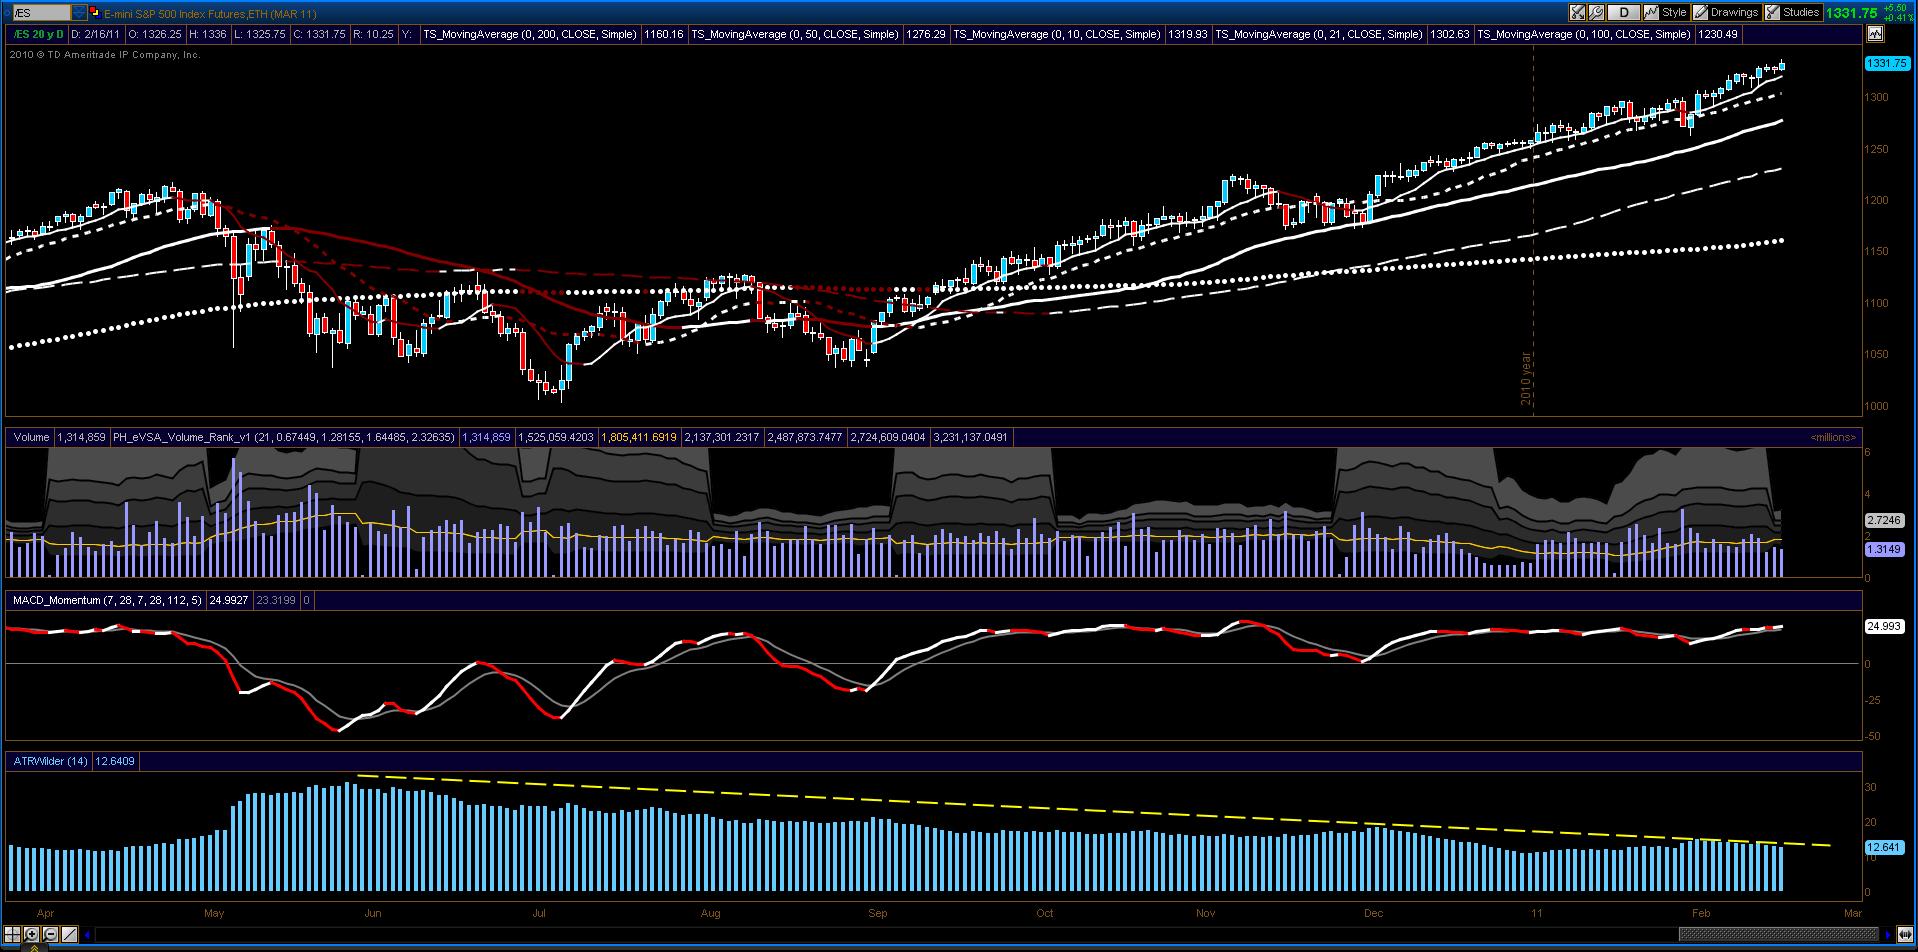This screenshot has width=1918, height=952.
Task: Click the R: 10.25 range value
Action: pyautogui.click(x=373, y=34)
